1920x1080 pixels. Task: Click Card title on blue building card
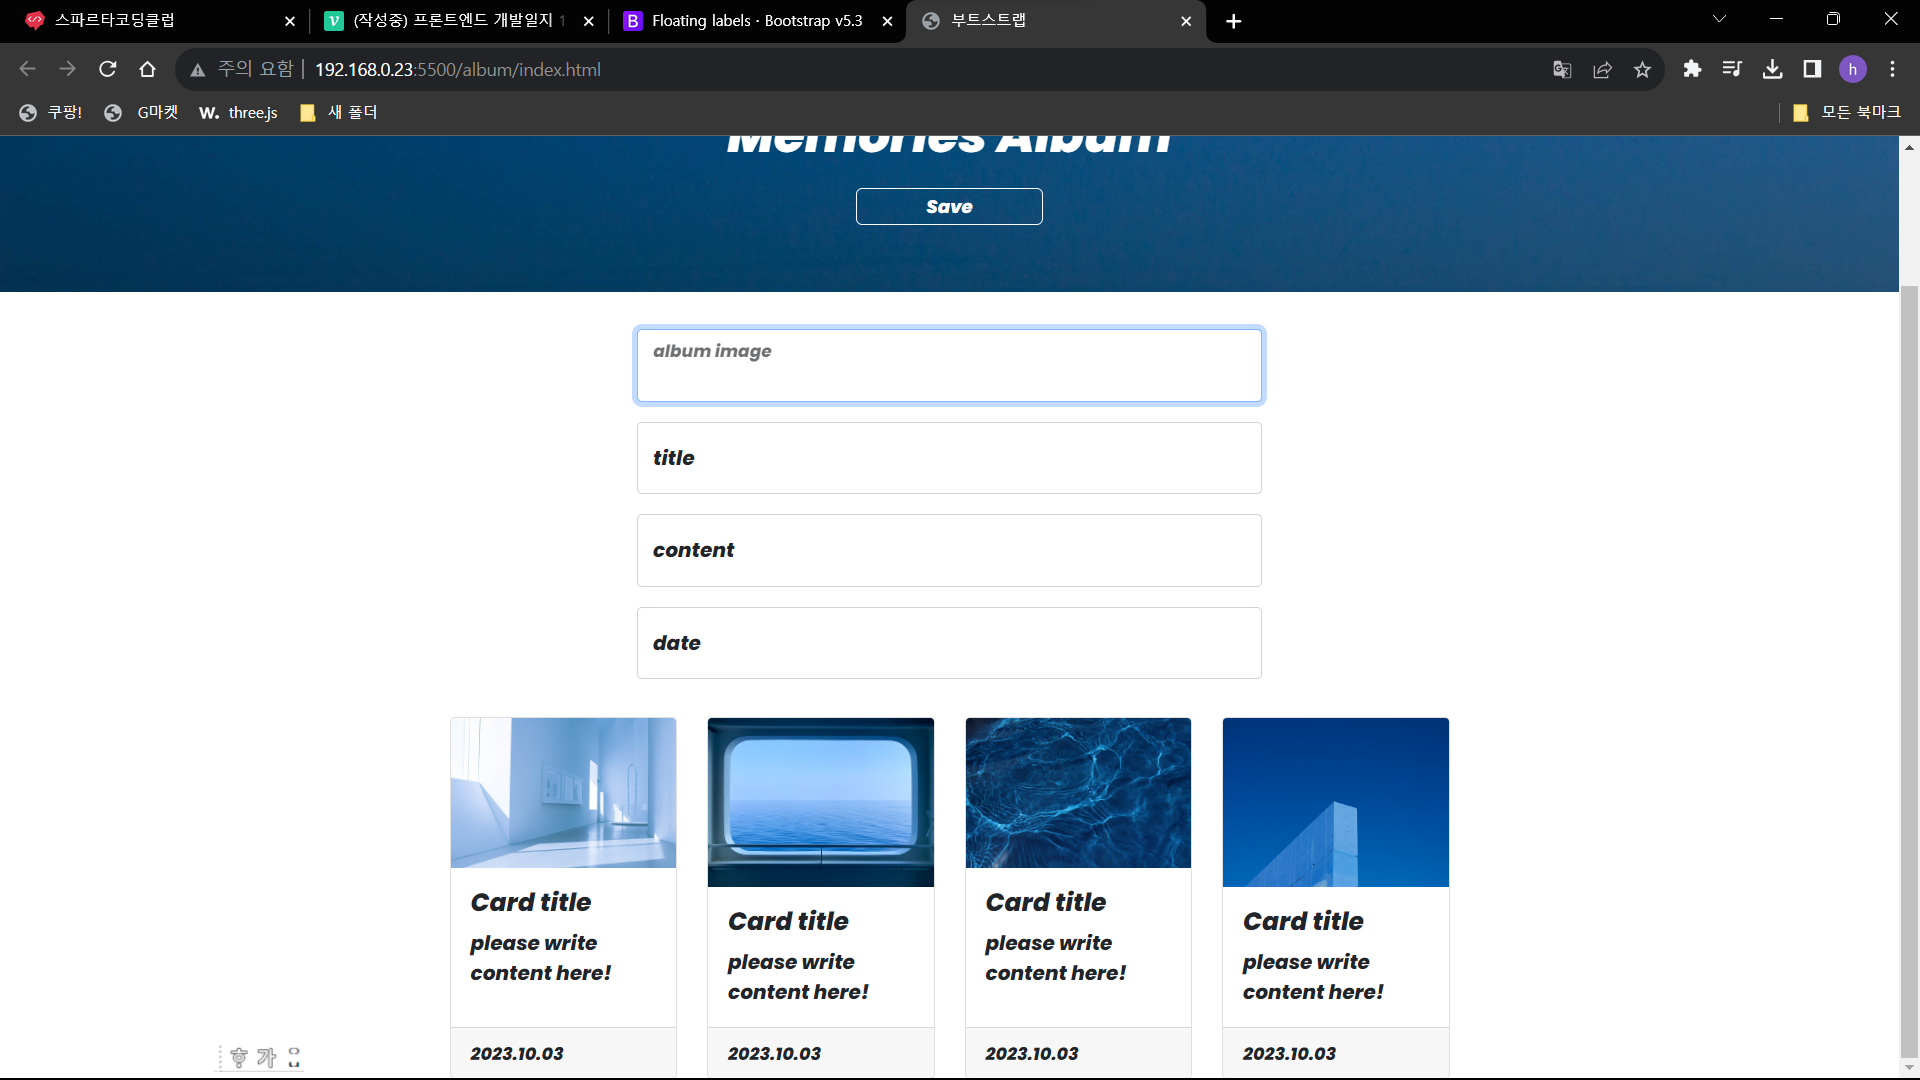coord(1303,921)
